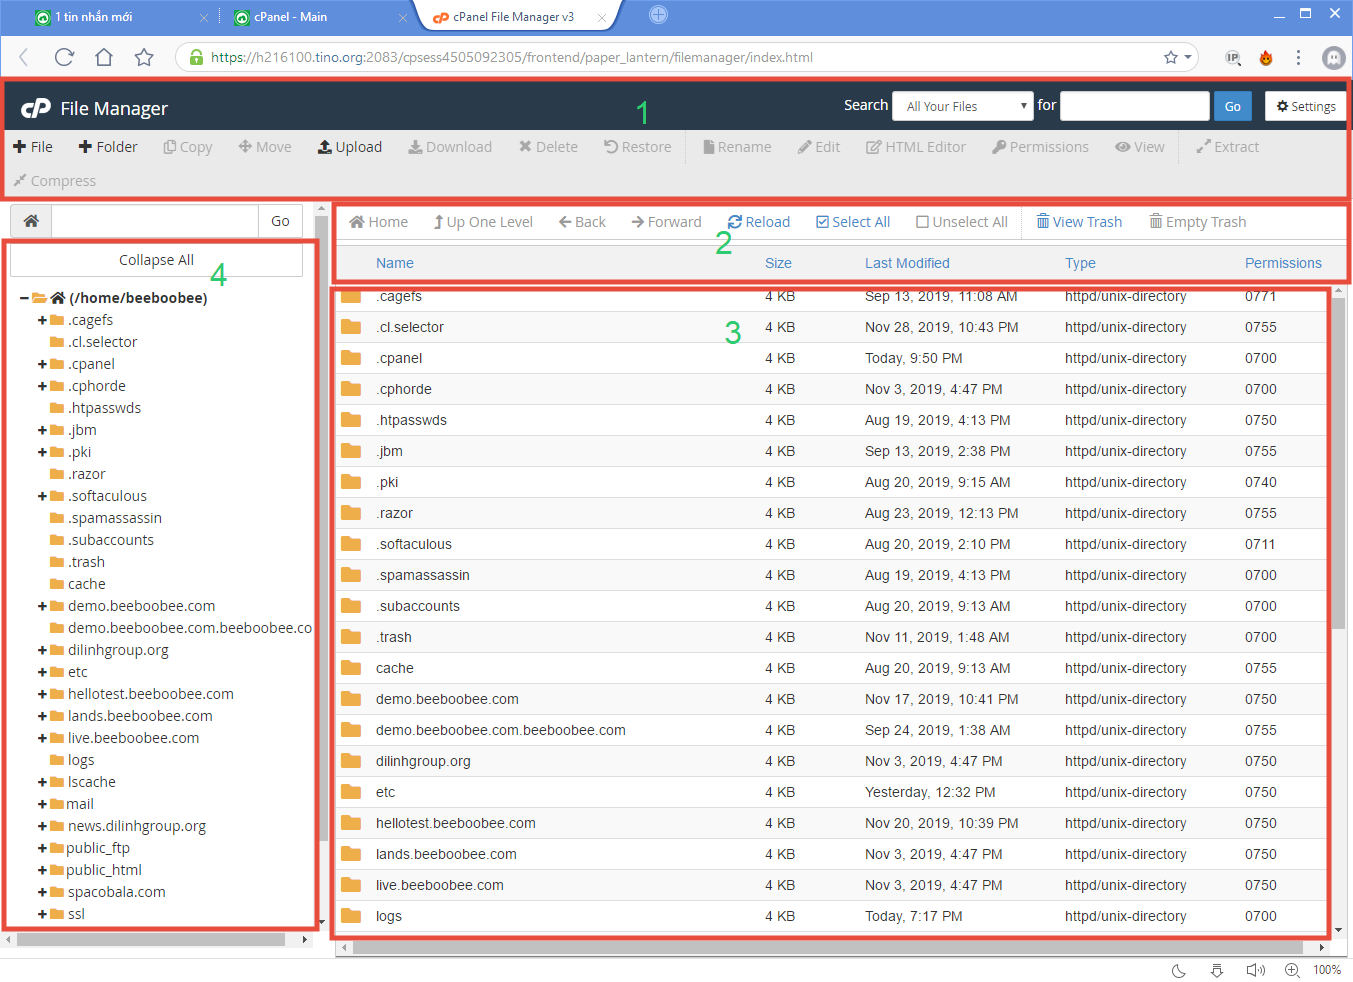The width and height of the screenshot is (1353, 982).
Task: Click the Go button next to search
Action: tap(1233, 106)
